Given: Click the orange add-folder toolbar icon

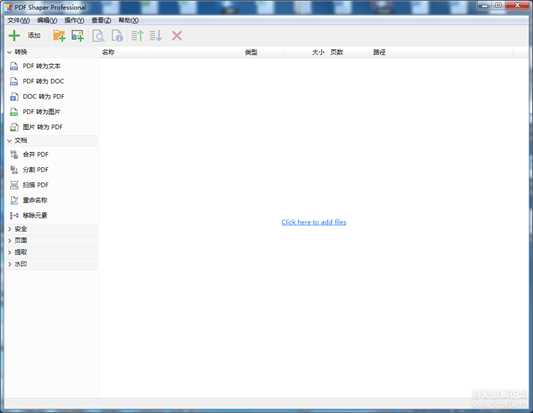Looking at the screenshot, I should point(59,35).
